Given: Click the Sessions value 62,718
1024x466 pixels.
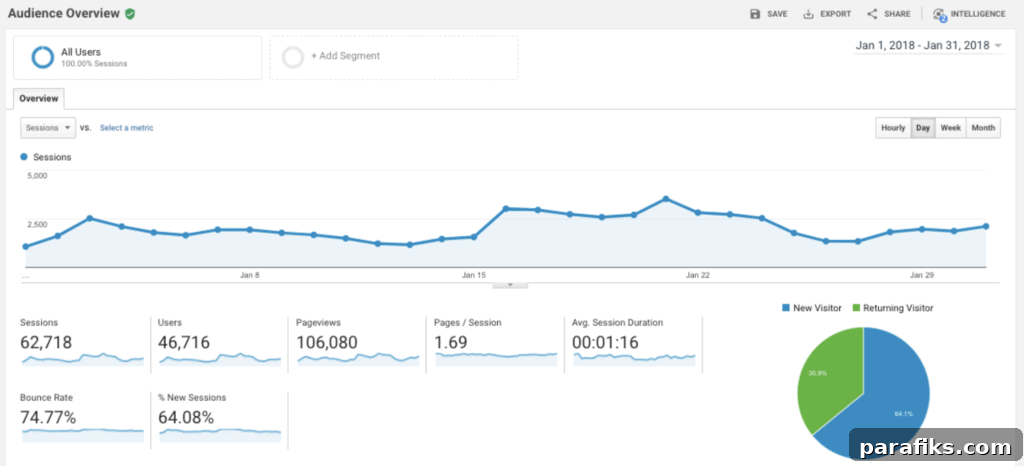Looking at the screenshot, I should coord(46,342).
